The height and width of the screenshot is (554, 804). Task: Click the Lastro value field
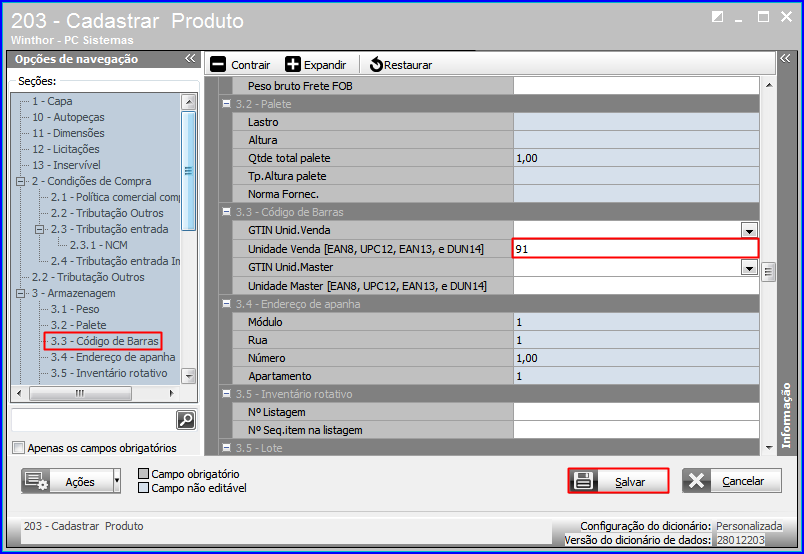pyautogui.click(x=636, y=122)
